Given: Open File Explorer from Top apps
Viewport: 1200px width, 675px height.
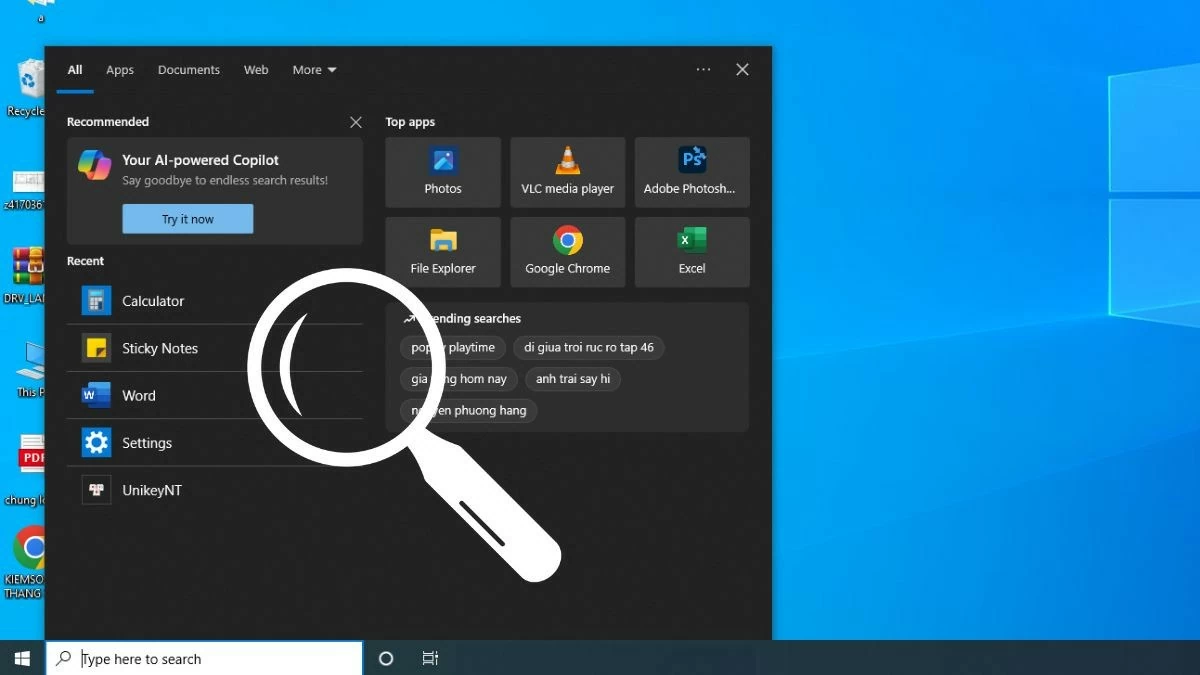Looking at the screenshot, I should [x=442, y=251].
